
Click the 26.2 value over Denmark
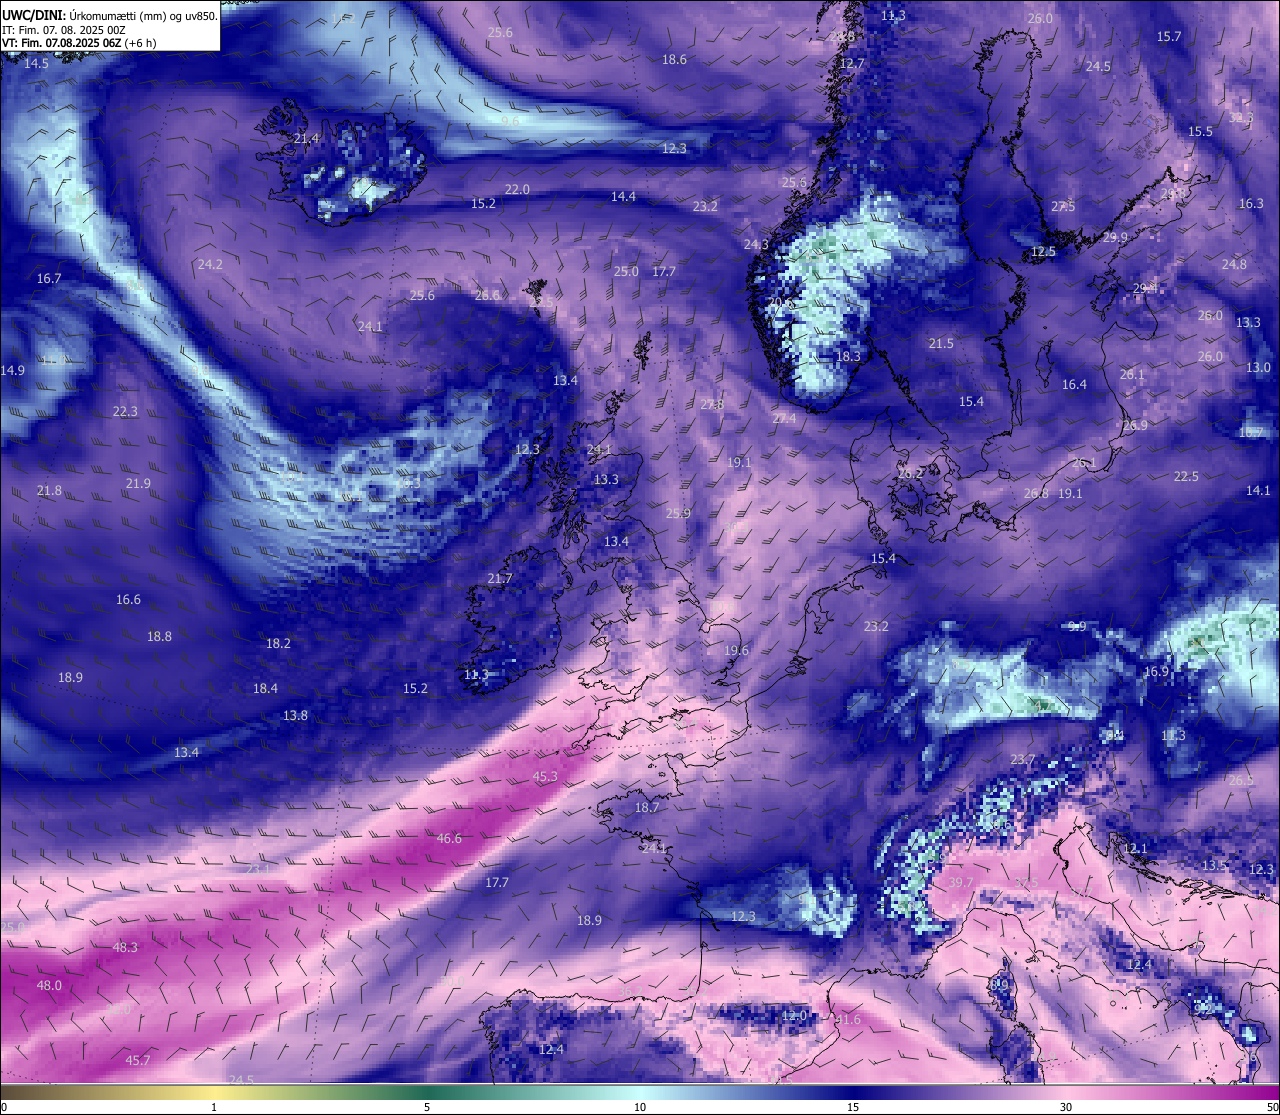click(910, 473)
